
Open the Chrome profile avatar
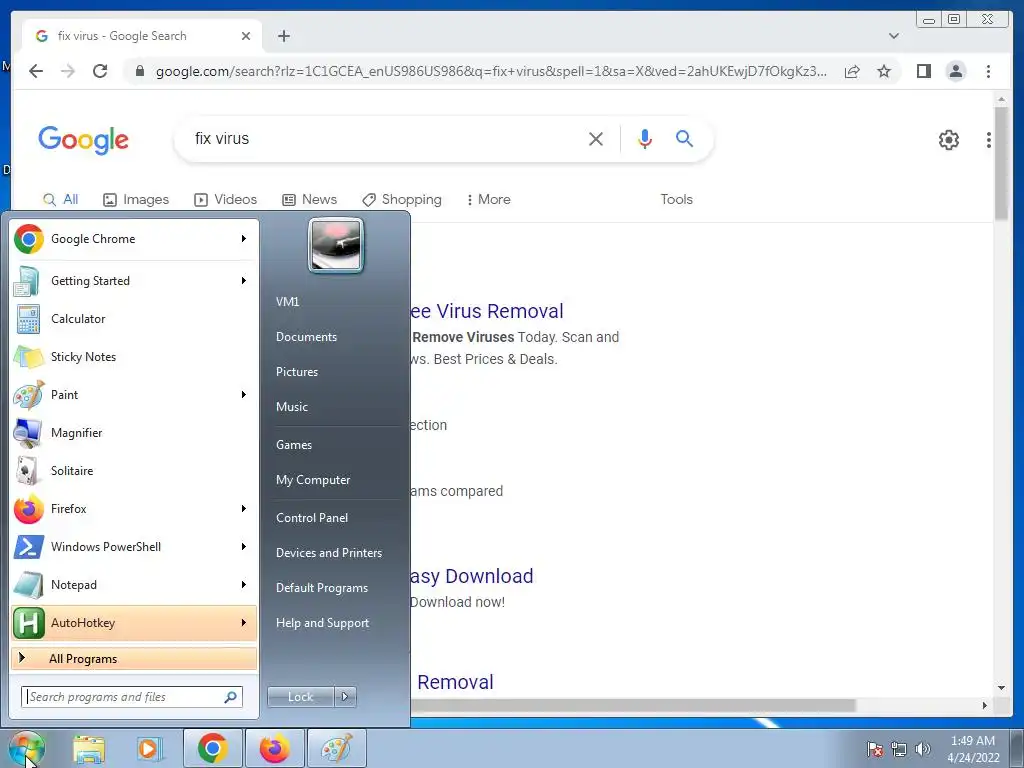(x=956, y=71)
